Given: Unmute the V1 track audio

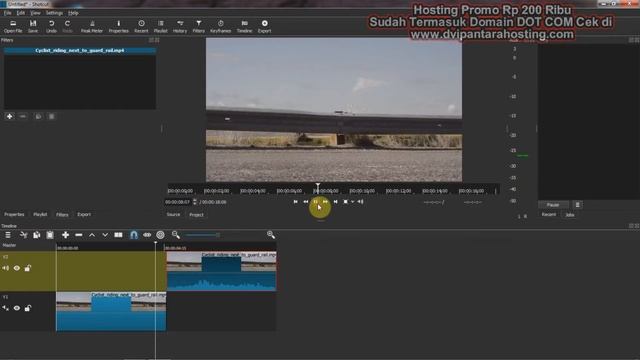Looking at the screenshot, I should click(6, 308).
